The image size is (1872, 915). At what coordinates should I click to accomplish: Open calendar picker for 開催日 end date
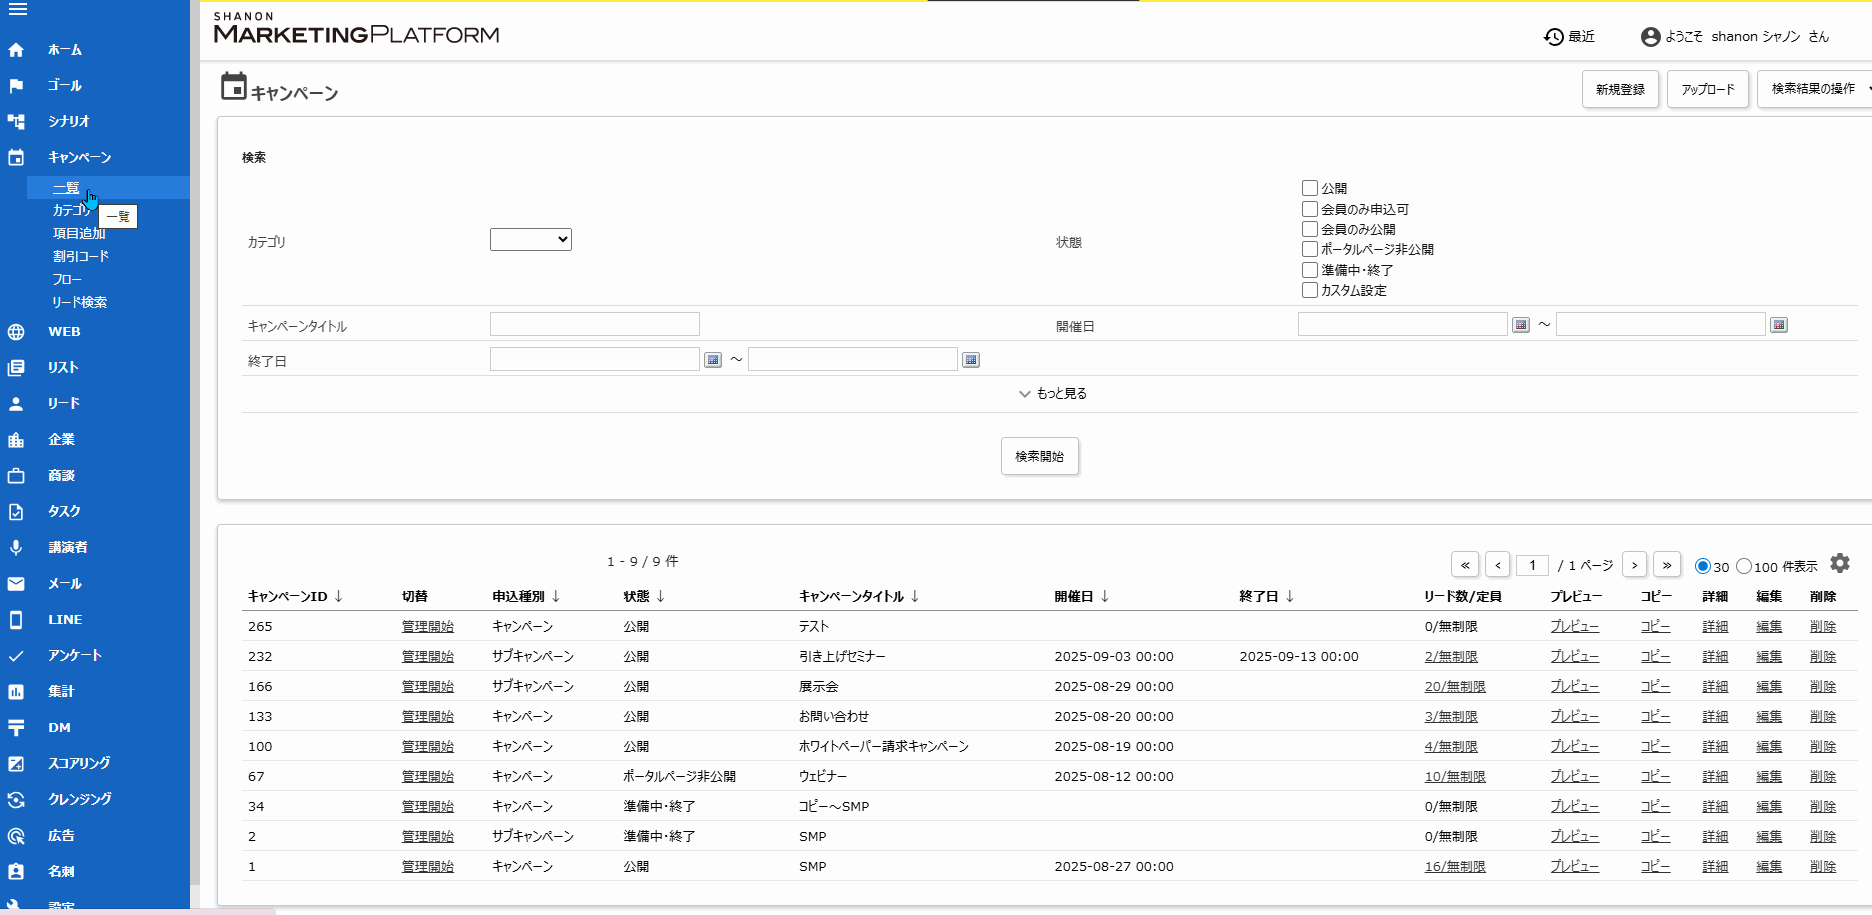click(x=1779, y=325)
